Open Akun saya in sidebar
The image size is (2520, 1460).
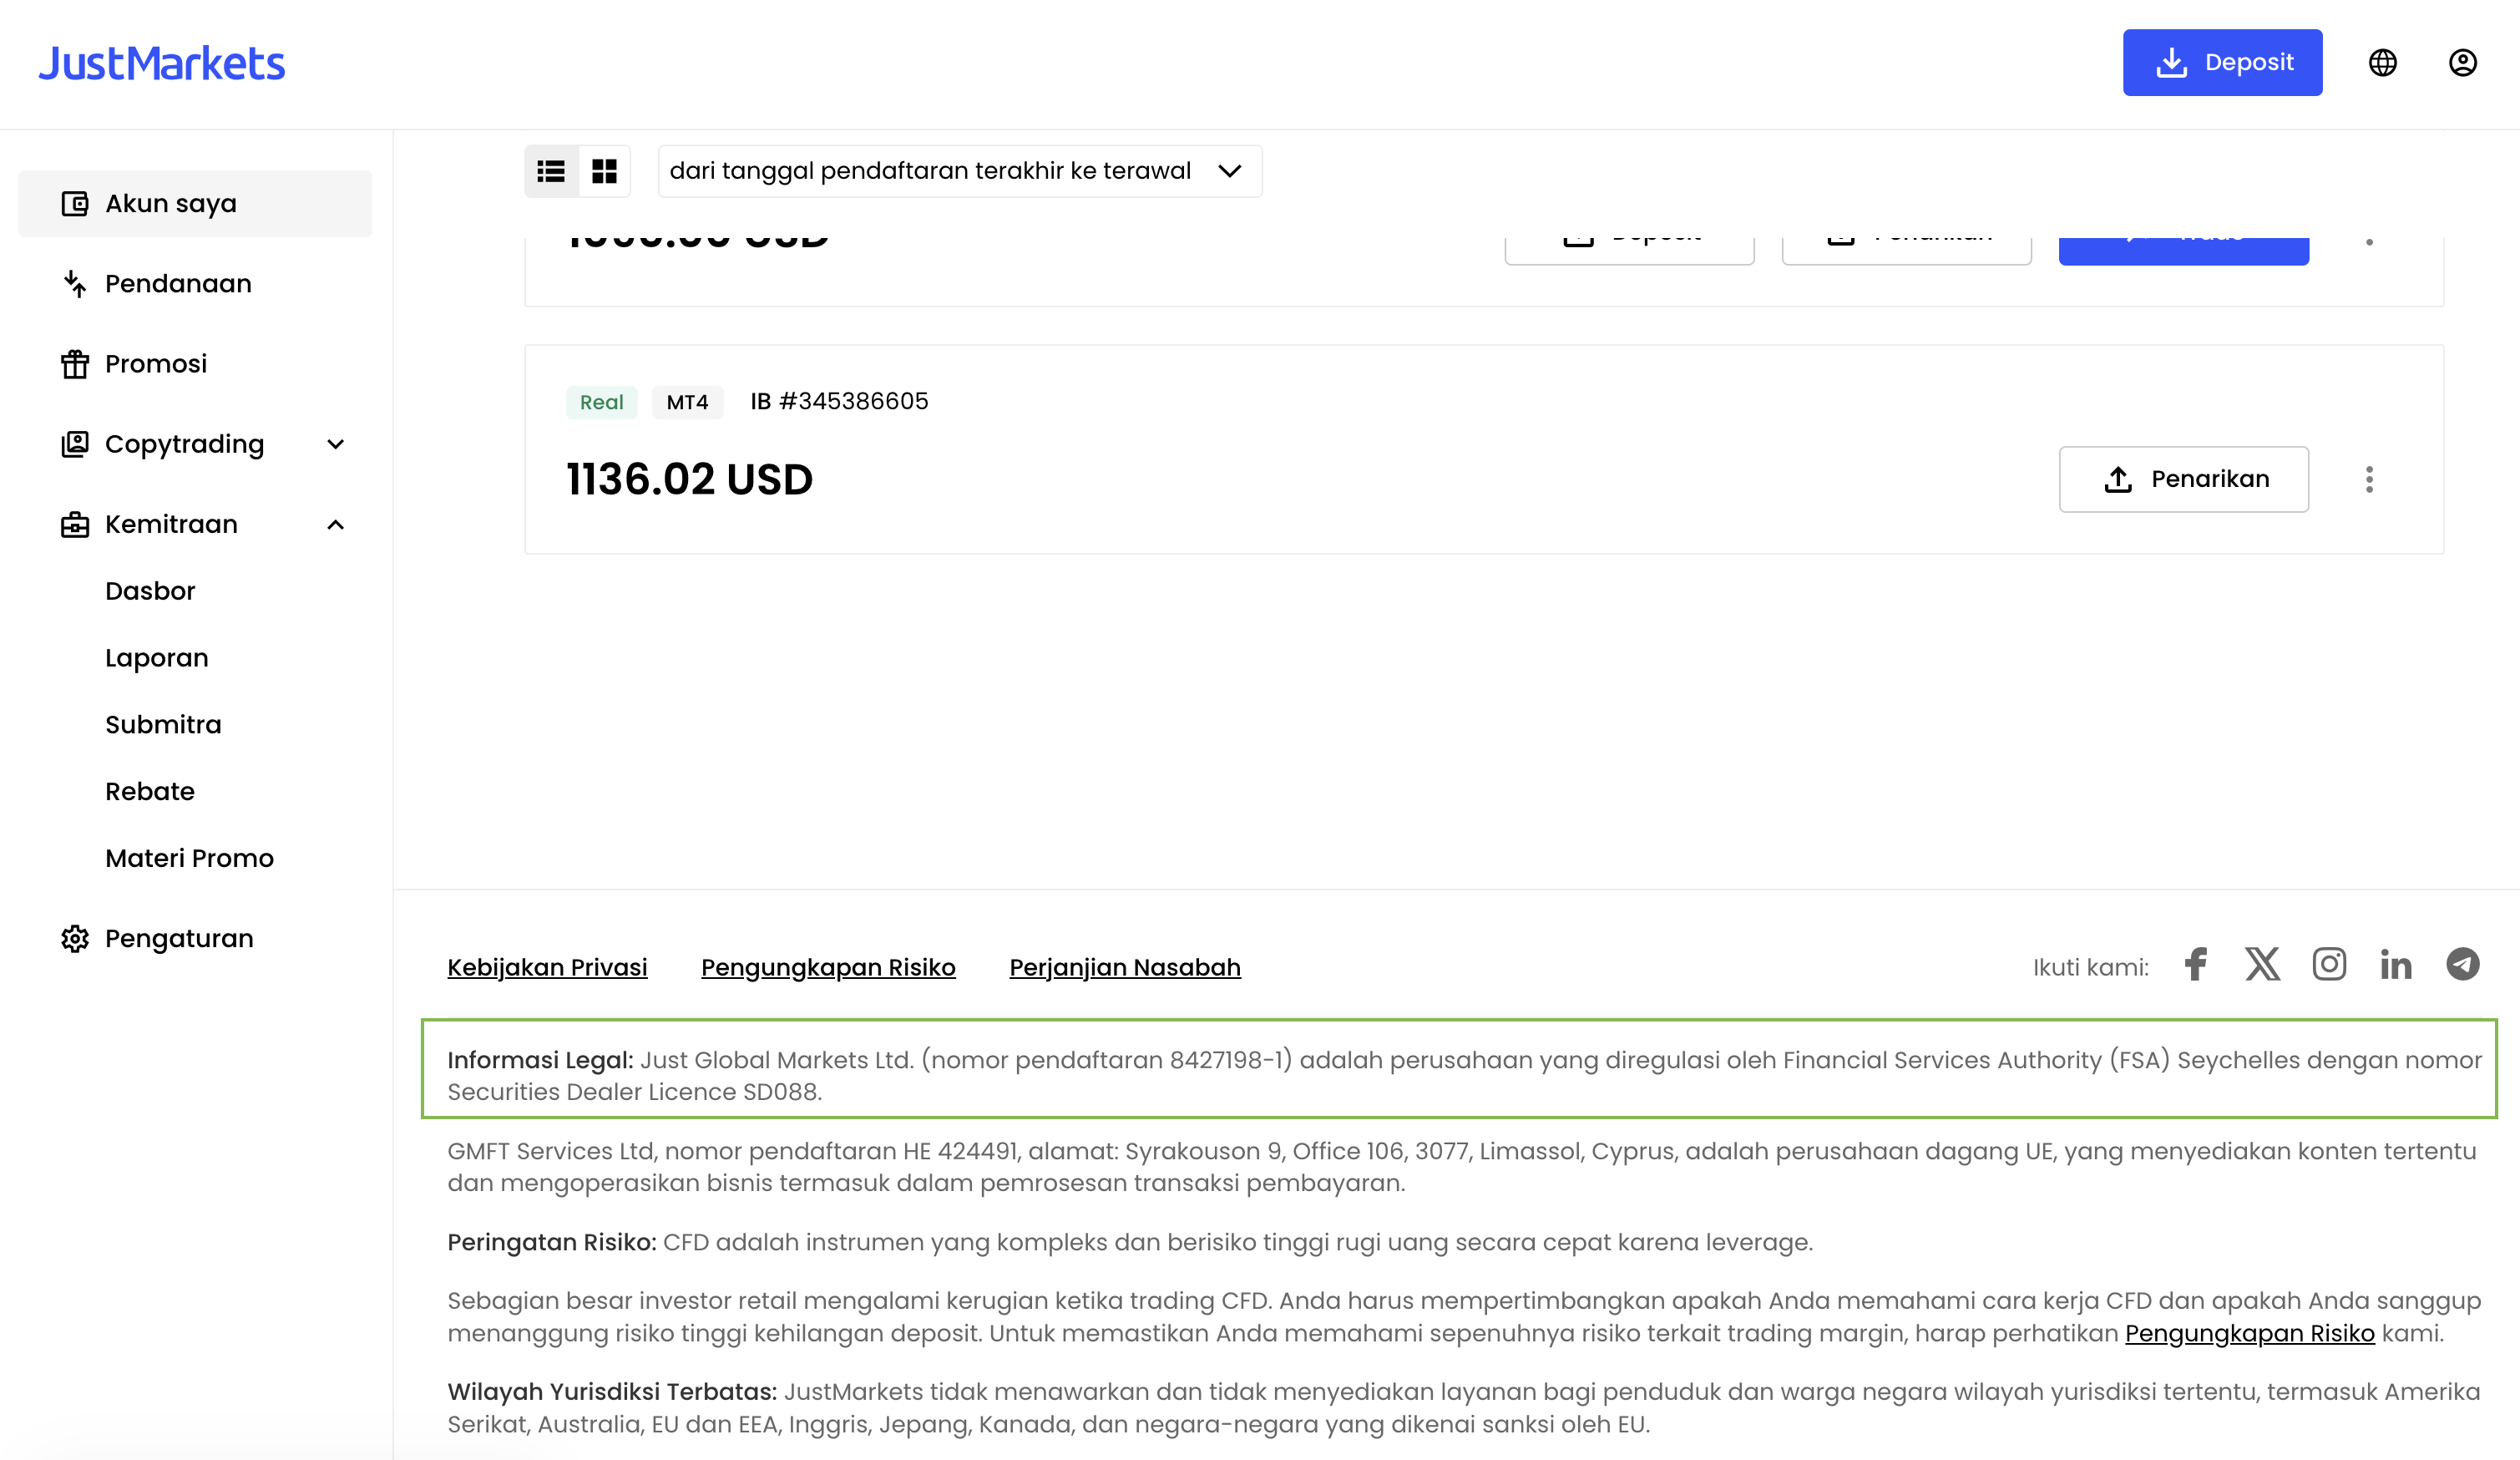click(195, 203)
